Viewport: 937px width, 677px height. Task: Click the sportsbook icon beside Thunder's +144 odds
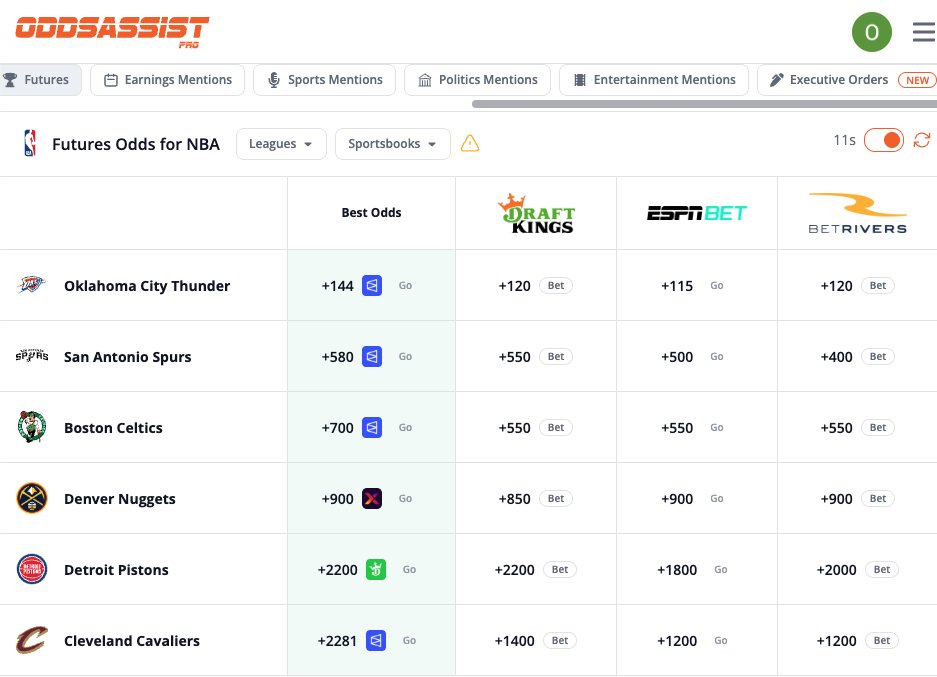point(372,285)
